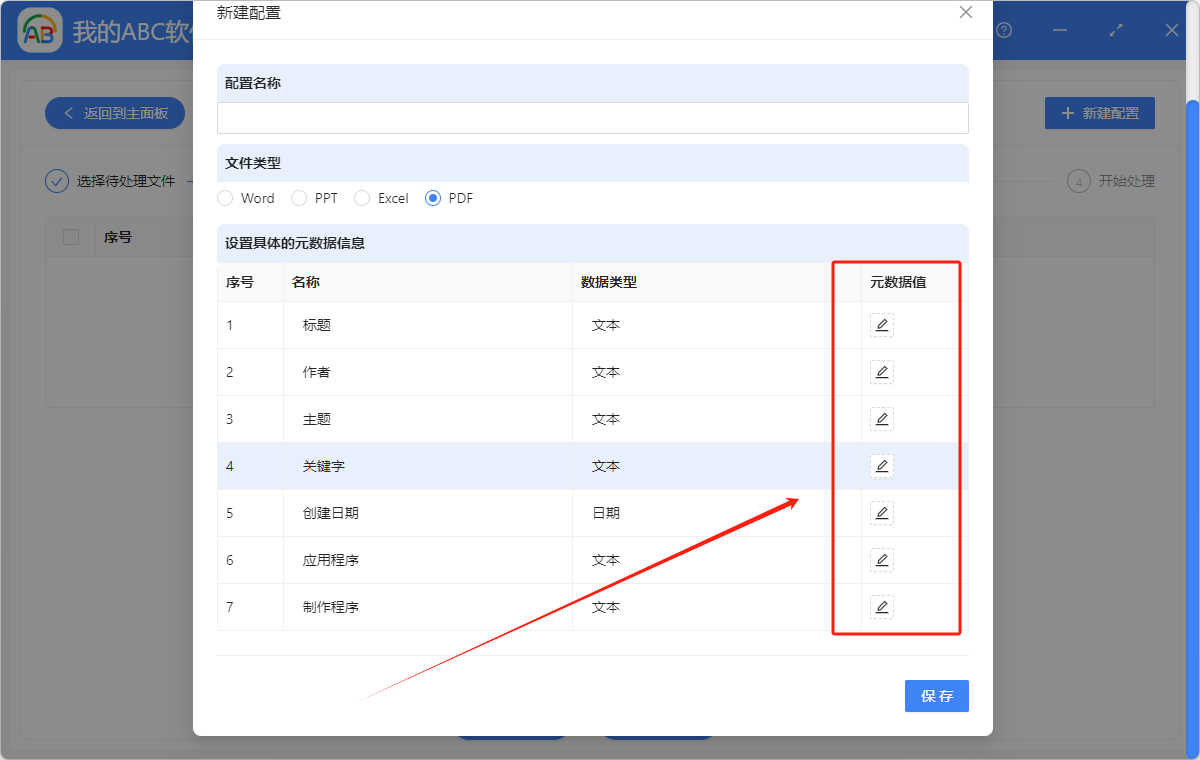Edit metadata value for 作者 row
Viewport: 1200px width, 760px height.
point(881,372)
